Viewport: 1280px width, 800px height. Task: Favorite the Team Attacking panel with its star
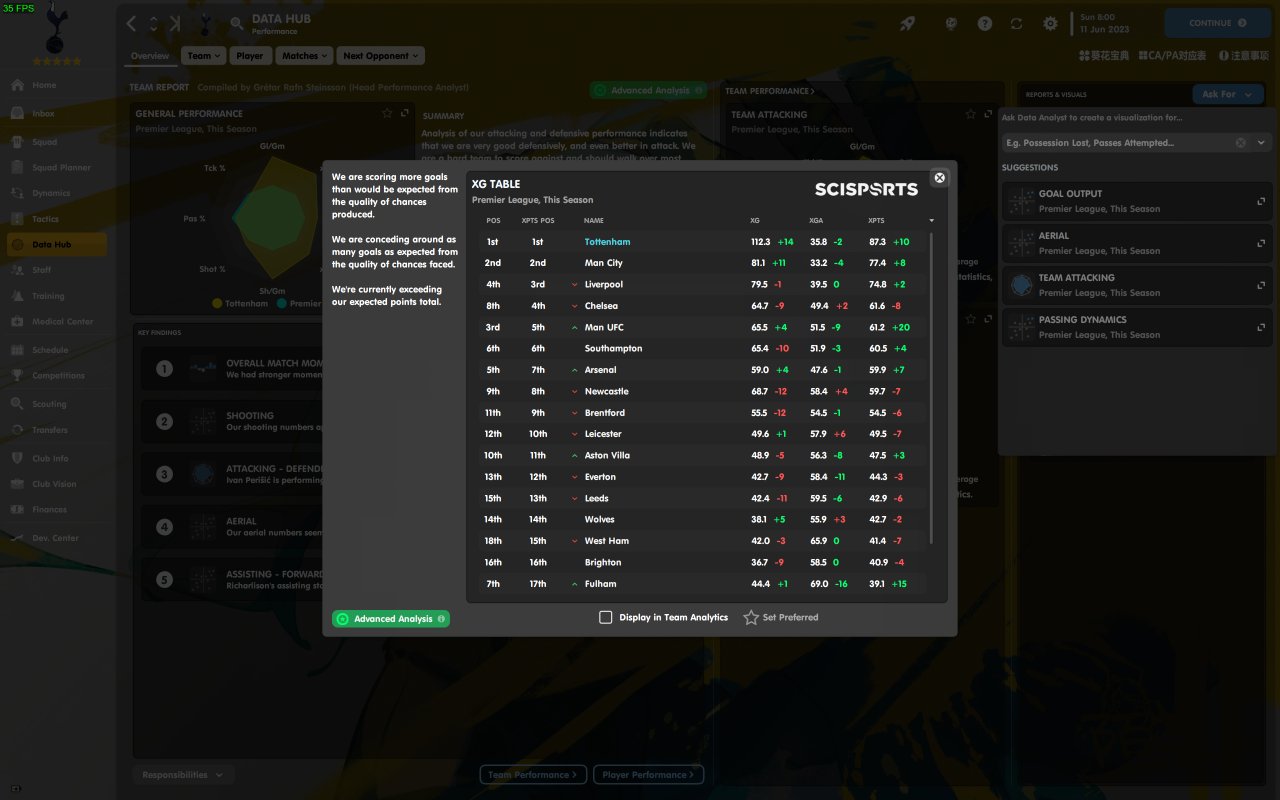pos(971,114)
